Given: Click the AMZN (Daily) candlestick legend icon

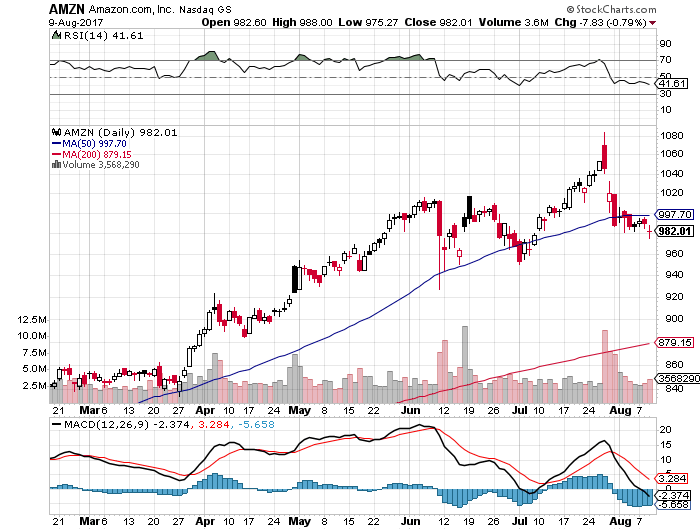Looking at the screenshot, I should click(56, 132).
